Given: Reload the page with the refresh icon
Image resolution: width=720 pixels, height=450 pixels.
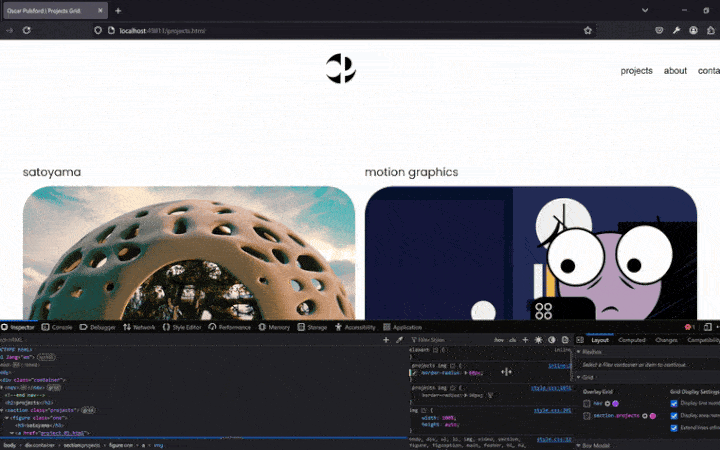Looking at the screenshot, I should tap(27, 30).
